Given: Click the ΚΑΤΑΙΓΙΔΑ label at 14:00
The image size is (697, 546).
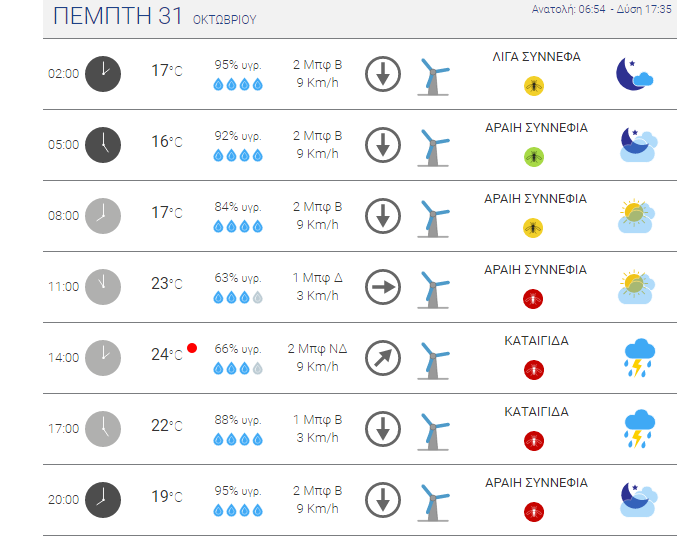Looking at the screenshot, I should click(536, 341).
